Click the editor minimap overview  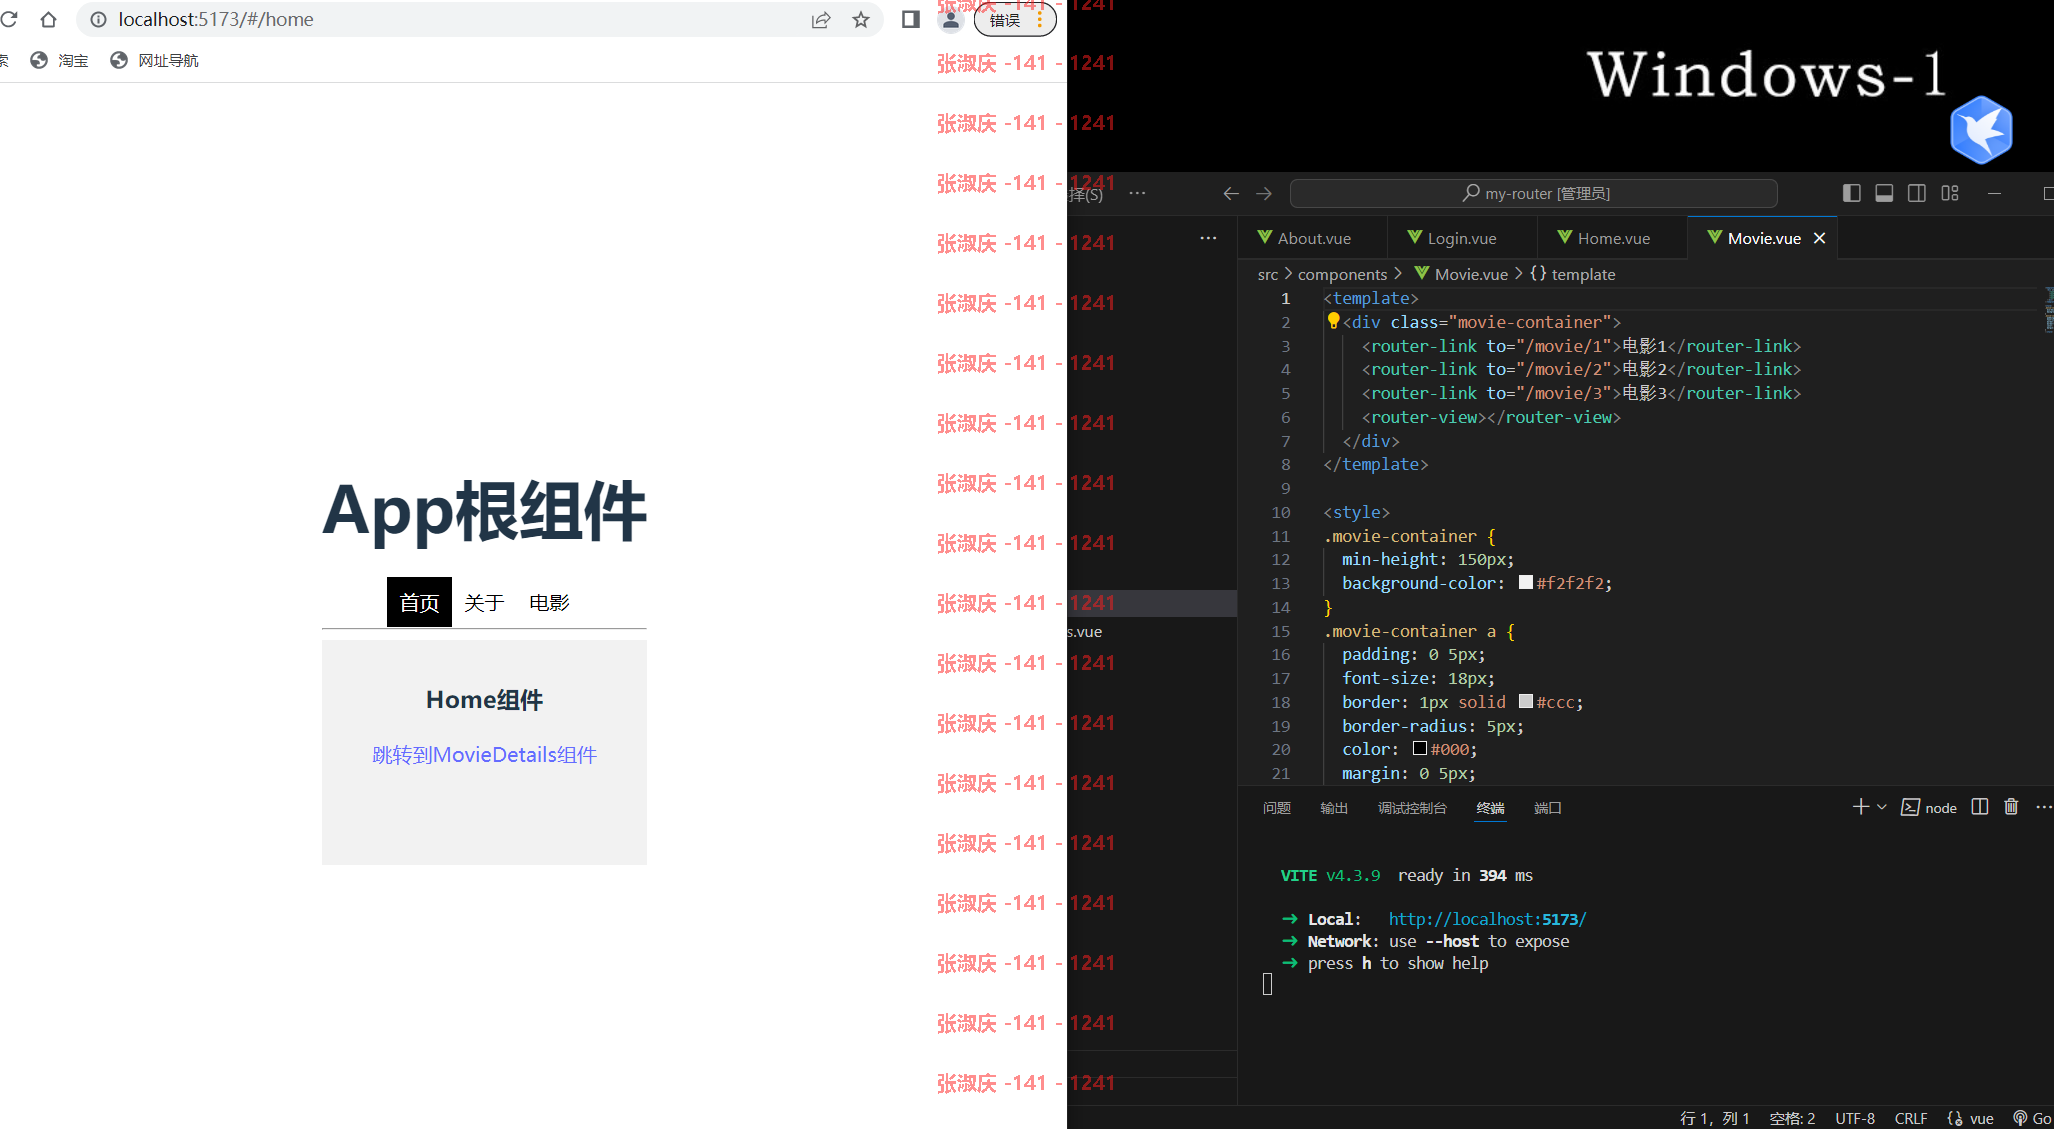tap(2047, 310)
